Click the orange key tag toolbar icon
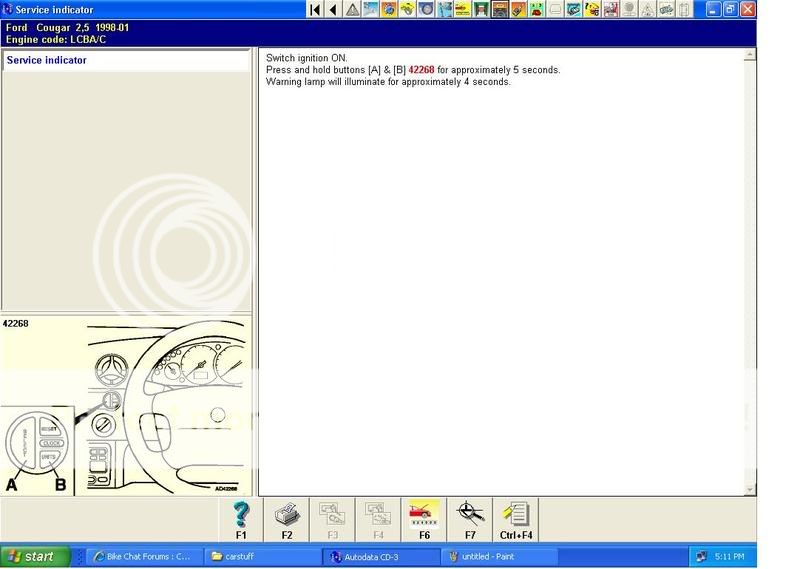Screen dimensions: 800x569 click(518, 9)
